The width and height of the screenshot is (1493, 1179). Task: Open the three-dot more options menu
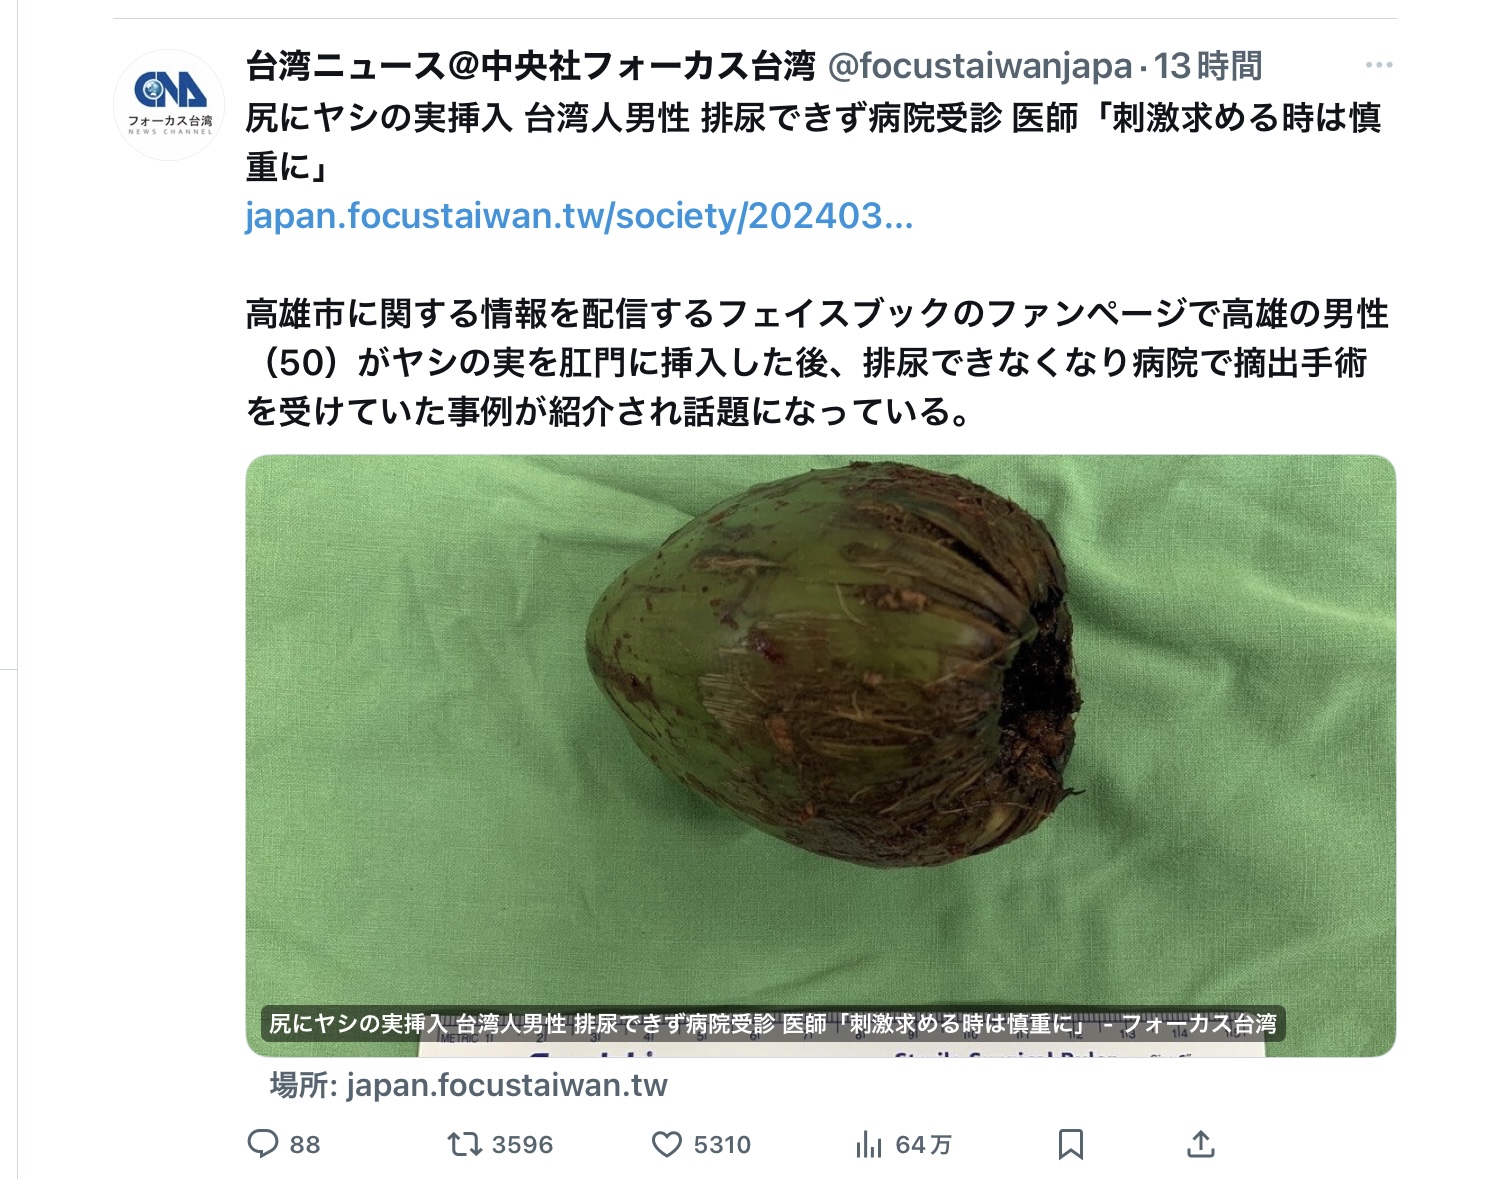click(x=1379, y=65)
